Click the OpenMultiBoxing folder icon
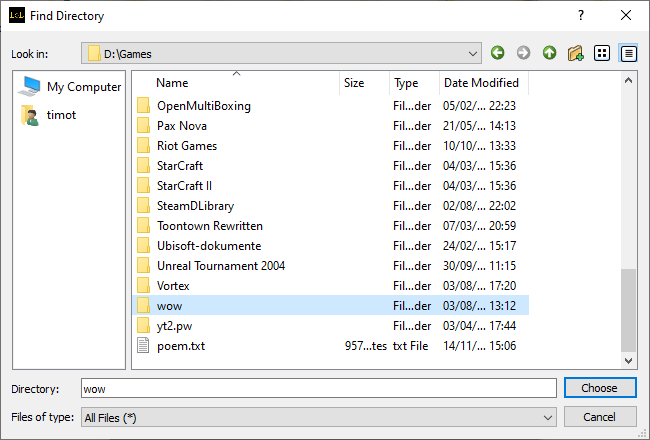This screenshot has width=650, height=440. [143, 106]
